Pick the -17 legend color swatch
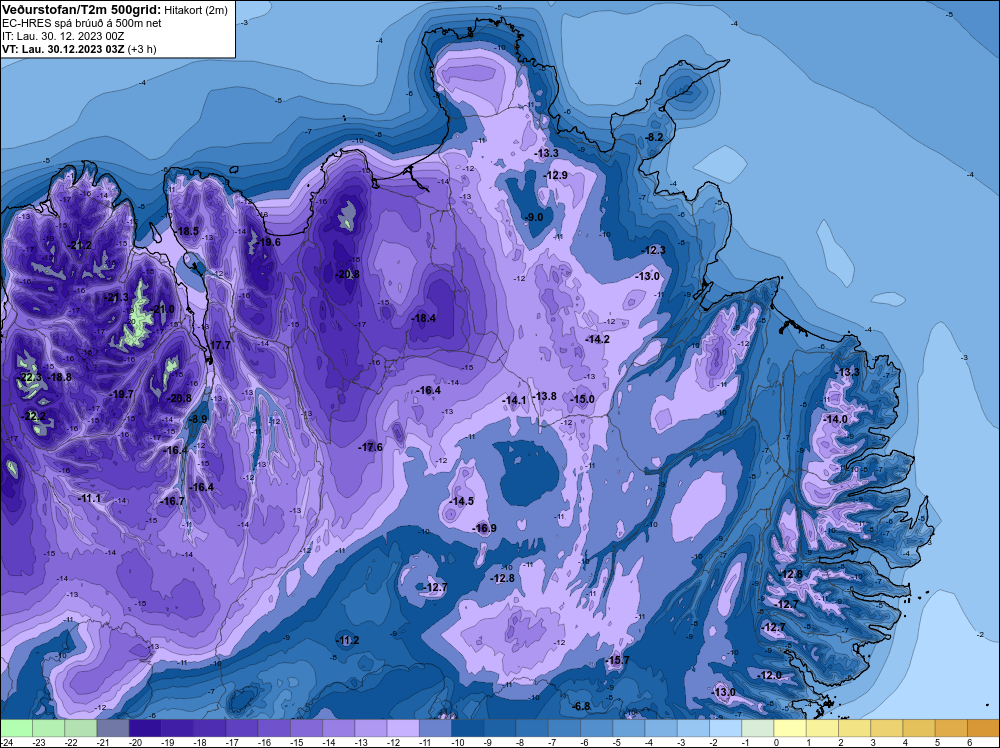Screen dimensions: 1000x748 pos(242,728)
